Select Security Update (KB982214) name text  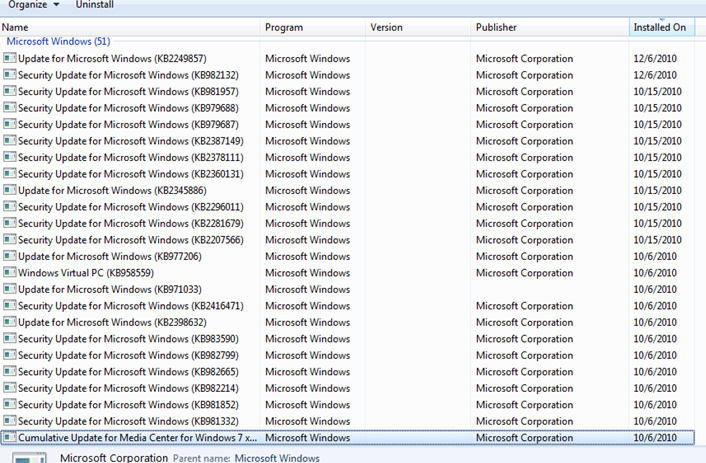(x=128, y=388)
